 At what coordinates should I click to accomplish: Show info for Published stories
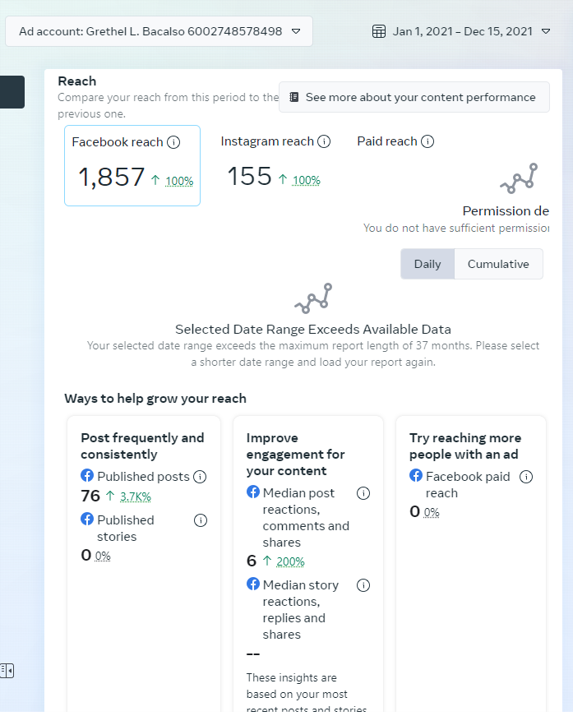click(200, 520)
